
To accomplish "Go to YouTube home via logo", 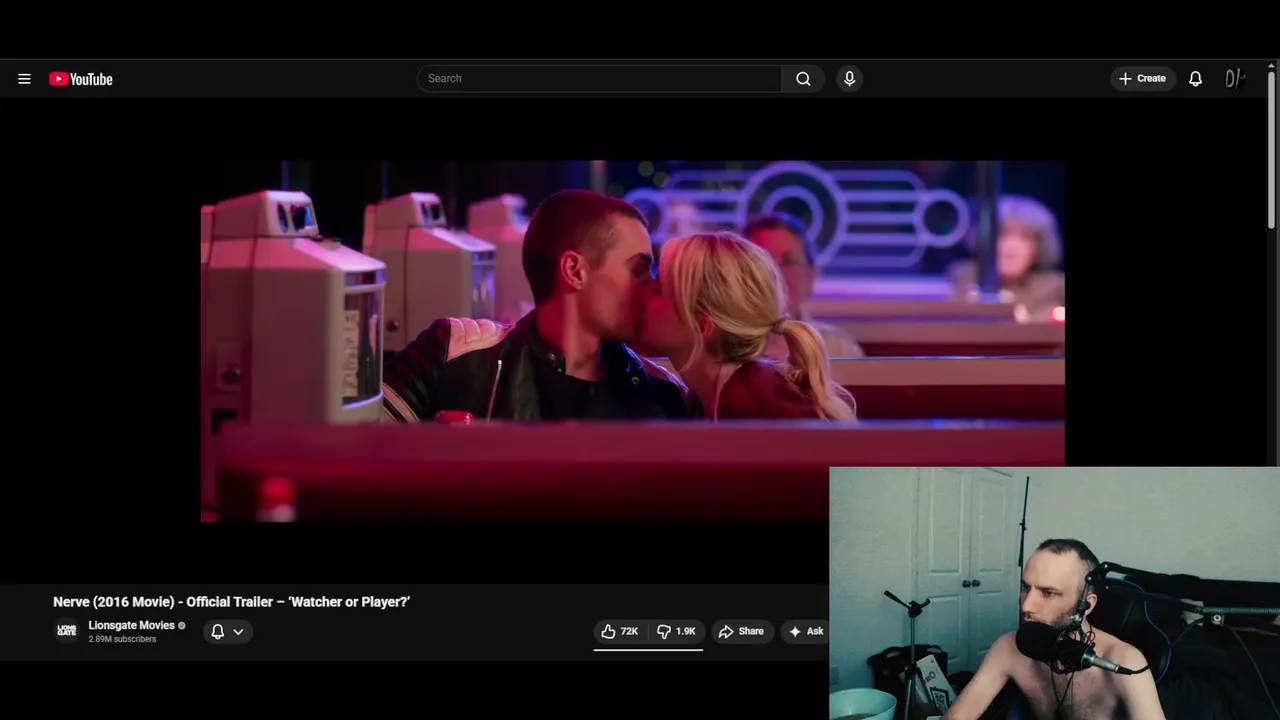I will point(81,79).
